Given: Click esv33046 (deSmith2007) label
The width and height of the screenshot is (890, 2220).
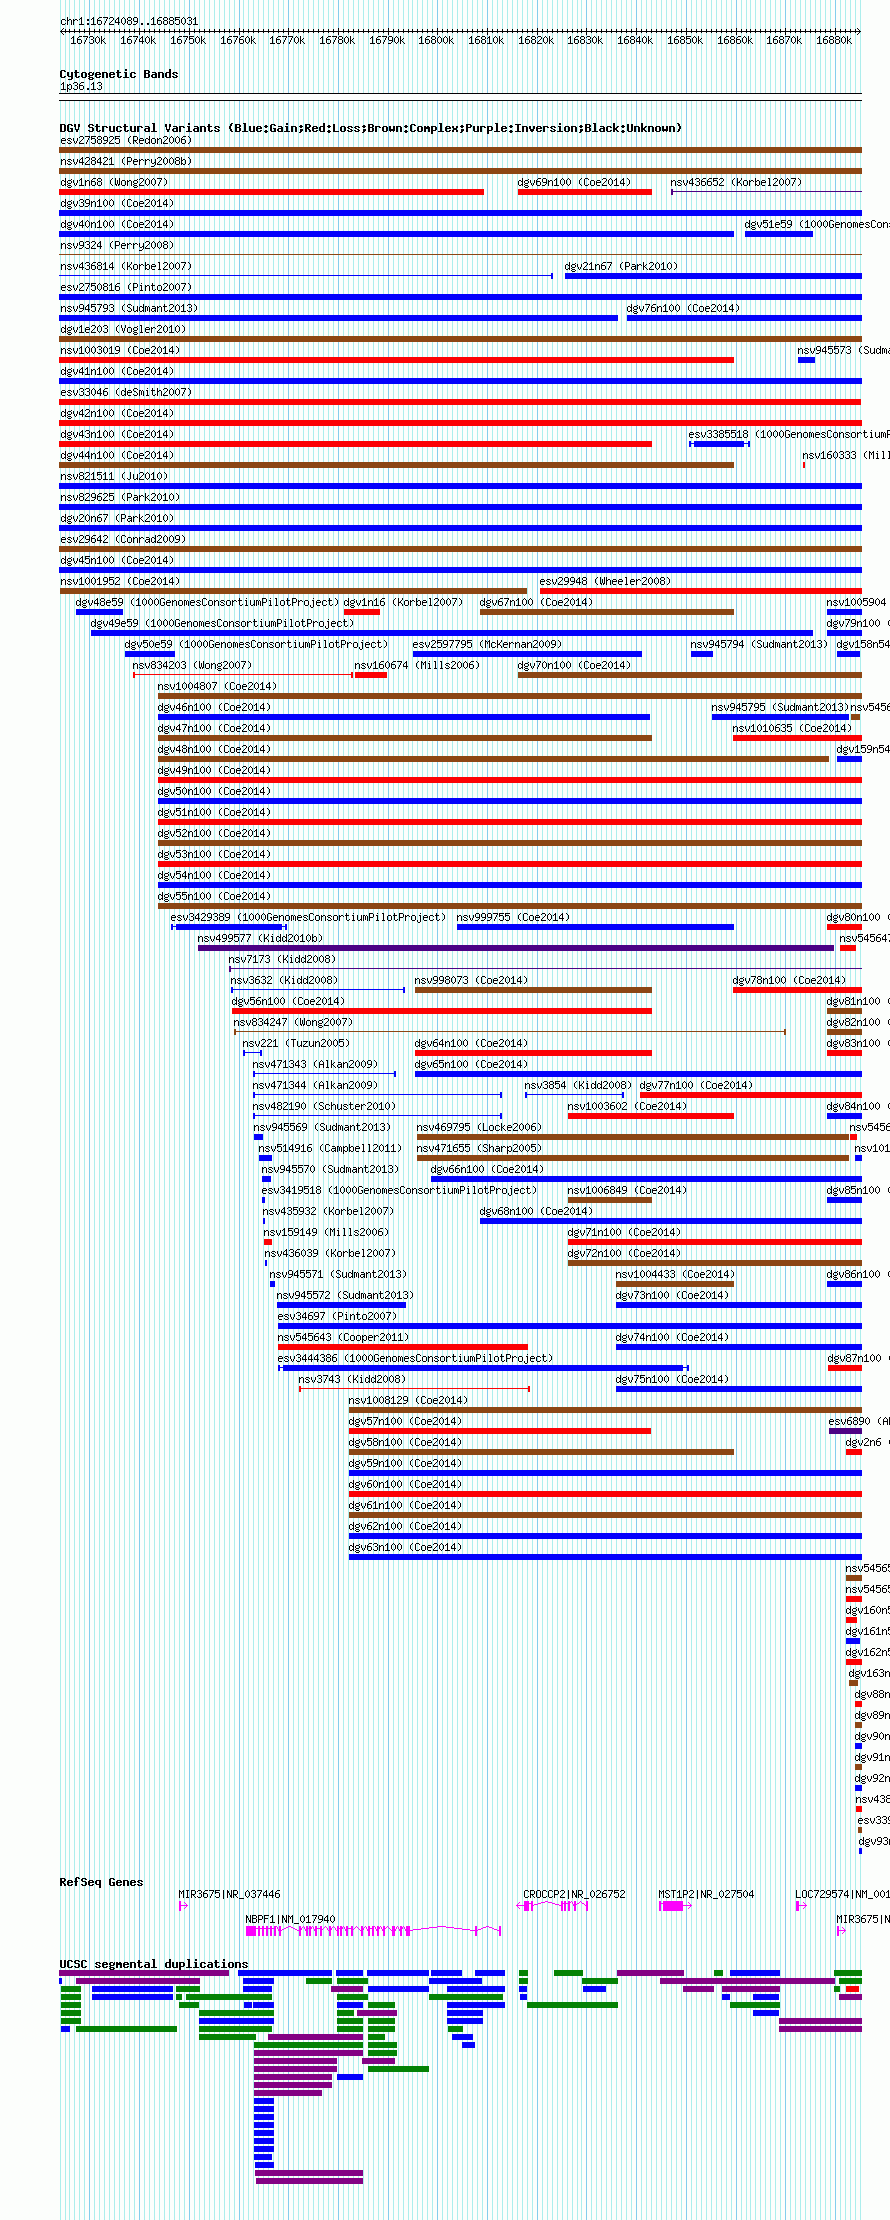Looking at the screenshot, I should coord(125,393).
